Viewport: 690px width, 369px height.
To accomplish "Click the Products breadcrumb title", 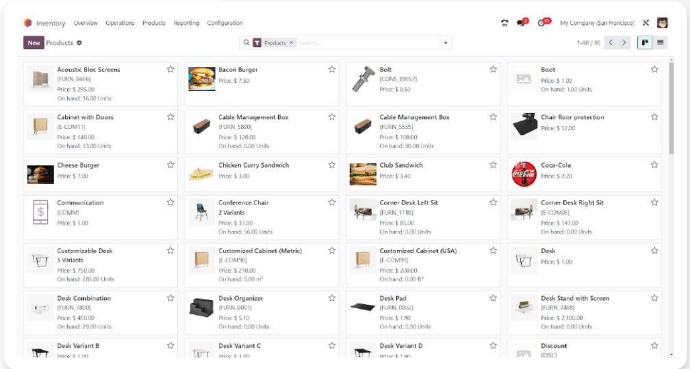I will (x=59, y=43).
